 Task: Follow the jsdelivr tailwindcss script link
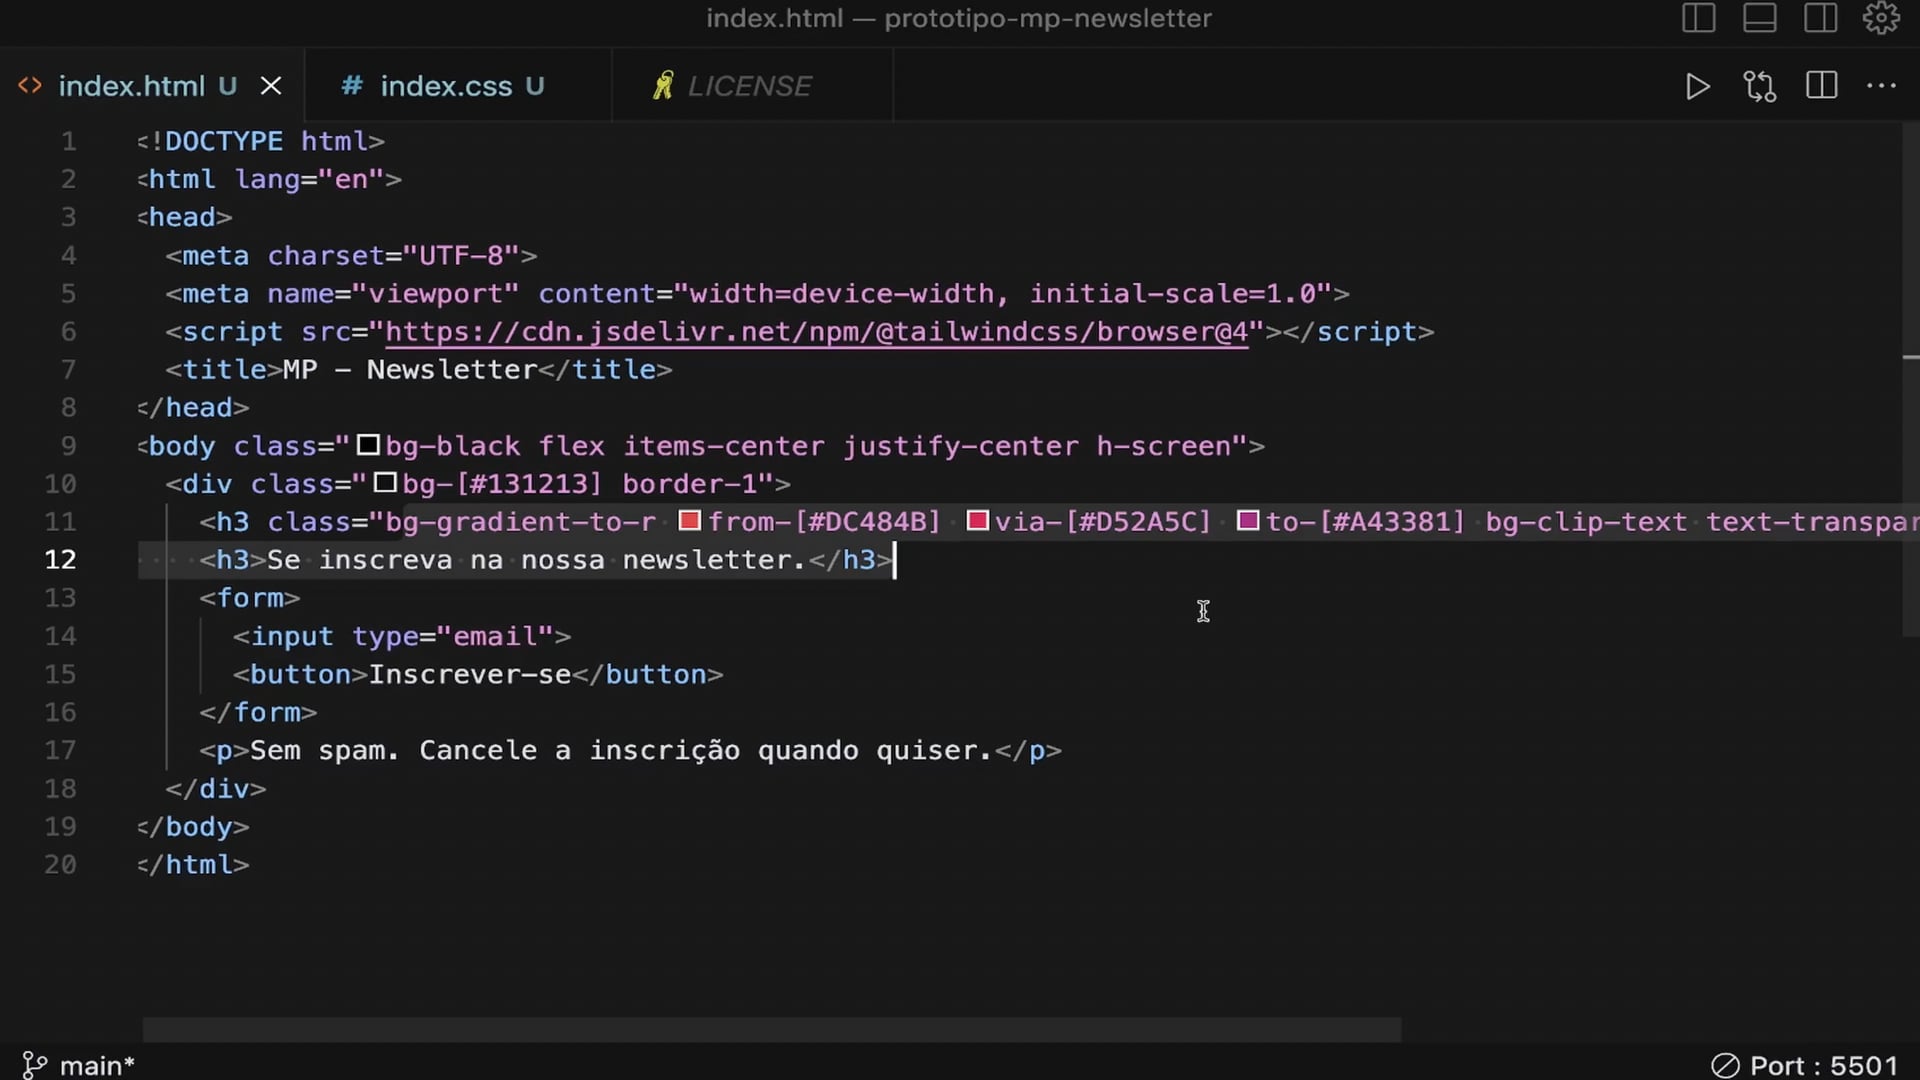(817, 332)
